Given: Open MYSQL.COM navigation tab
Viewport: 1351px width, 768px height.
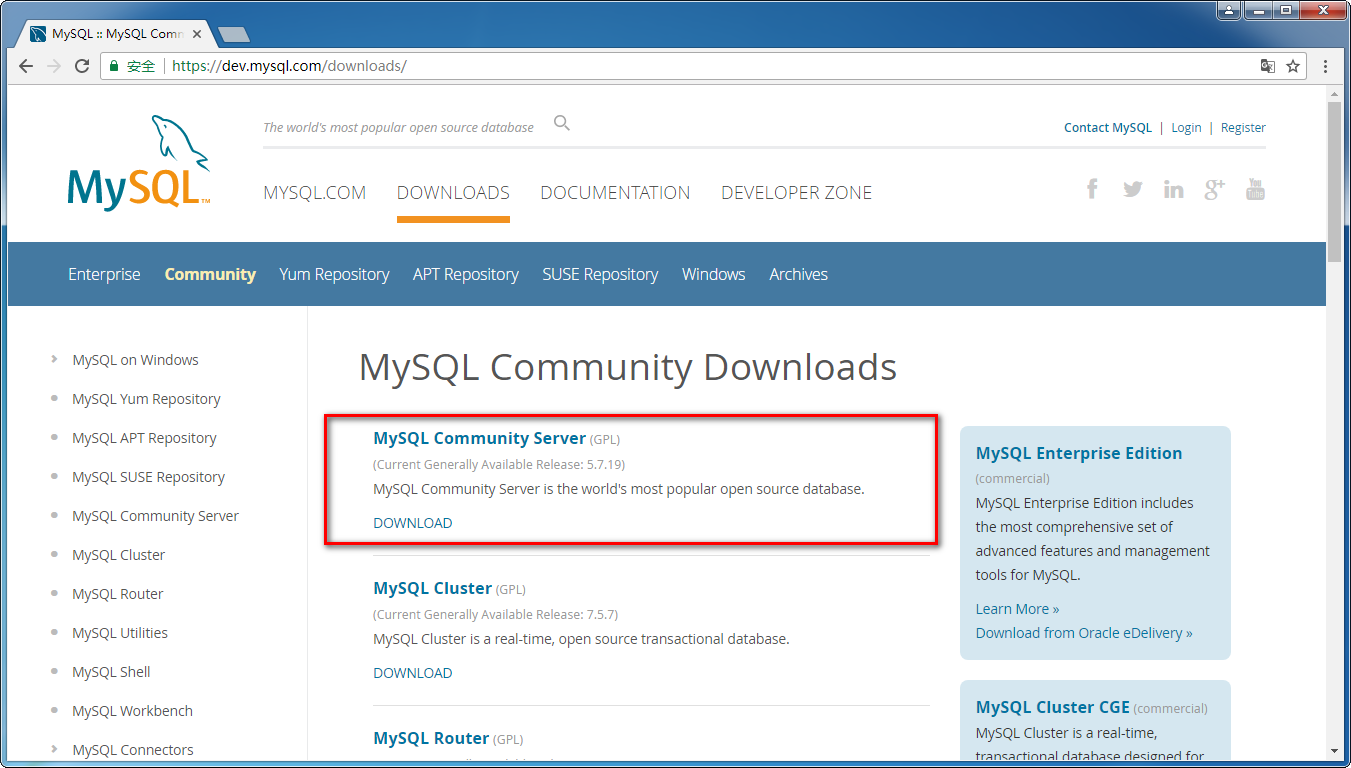Looking at the screenshot, I should coord(315,193).
